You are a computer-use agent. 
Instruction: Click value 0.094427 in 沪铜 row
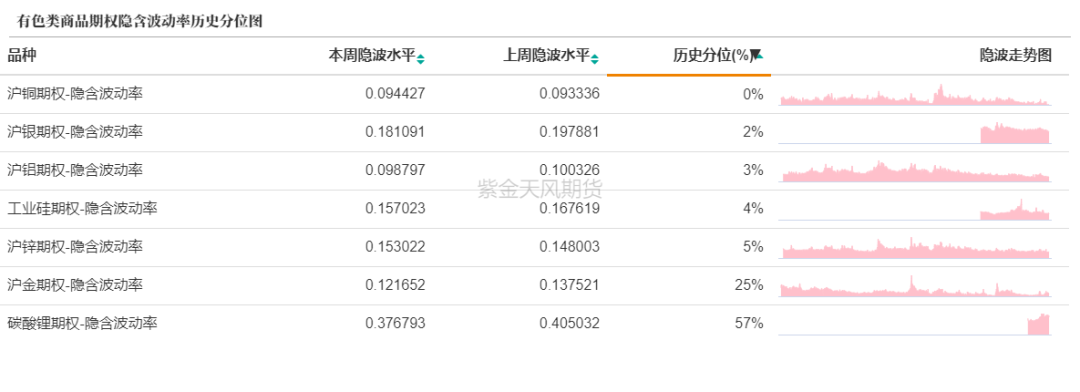(x=395, y=94)
